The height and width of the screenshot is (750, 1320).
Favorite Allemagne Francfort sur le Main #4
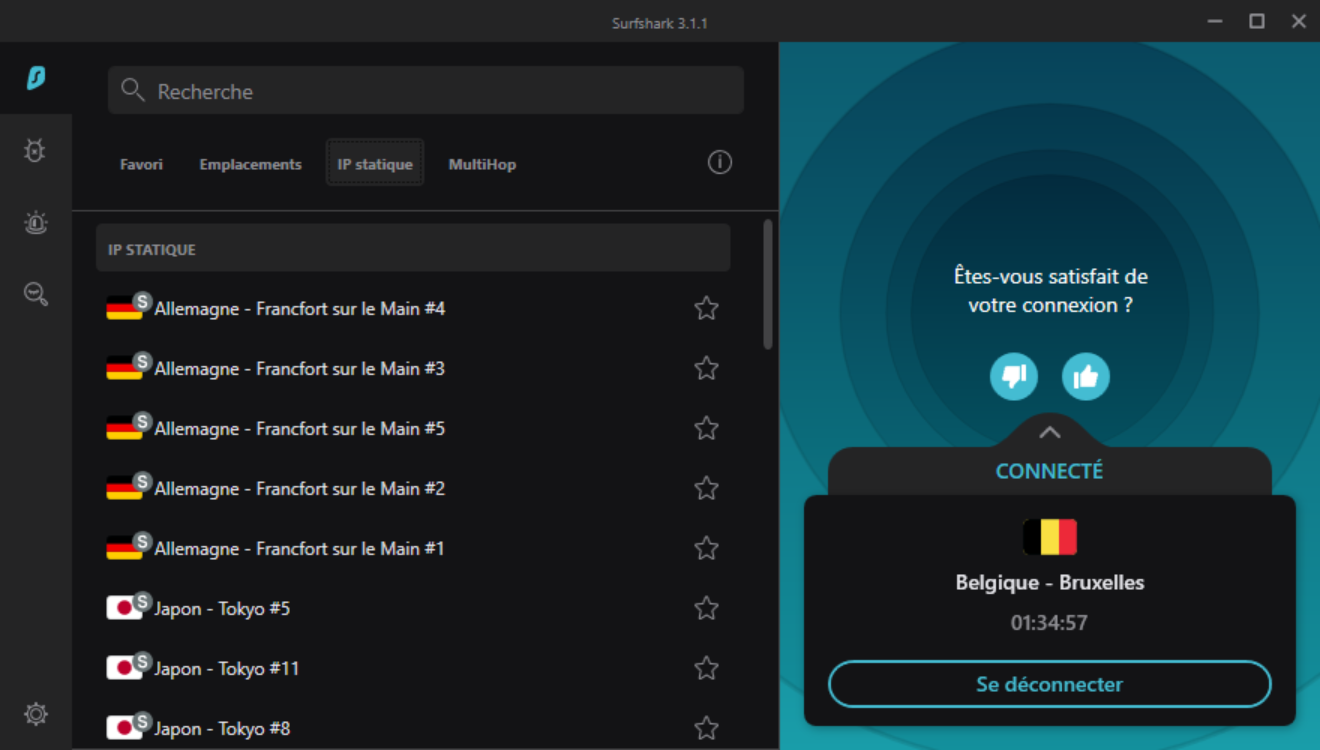coord(707,308)
